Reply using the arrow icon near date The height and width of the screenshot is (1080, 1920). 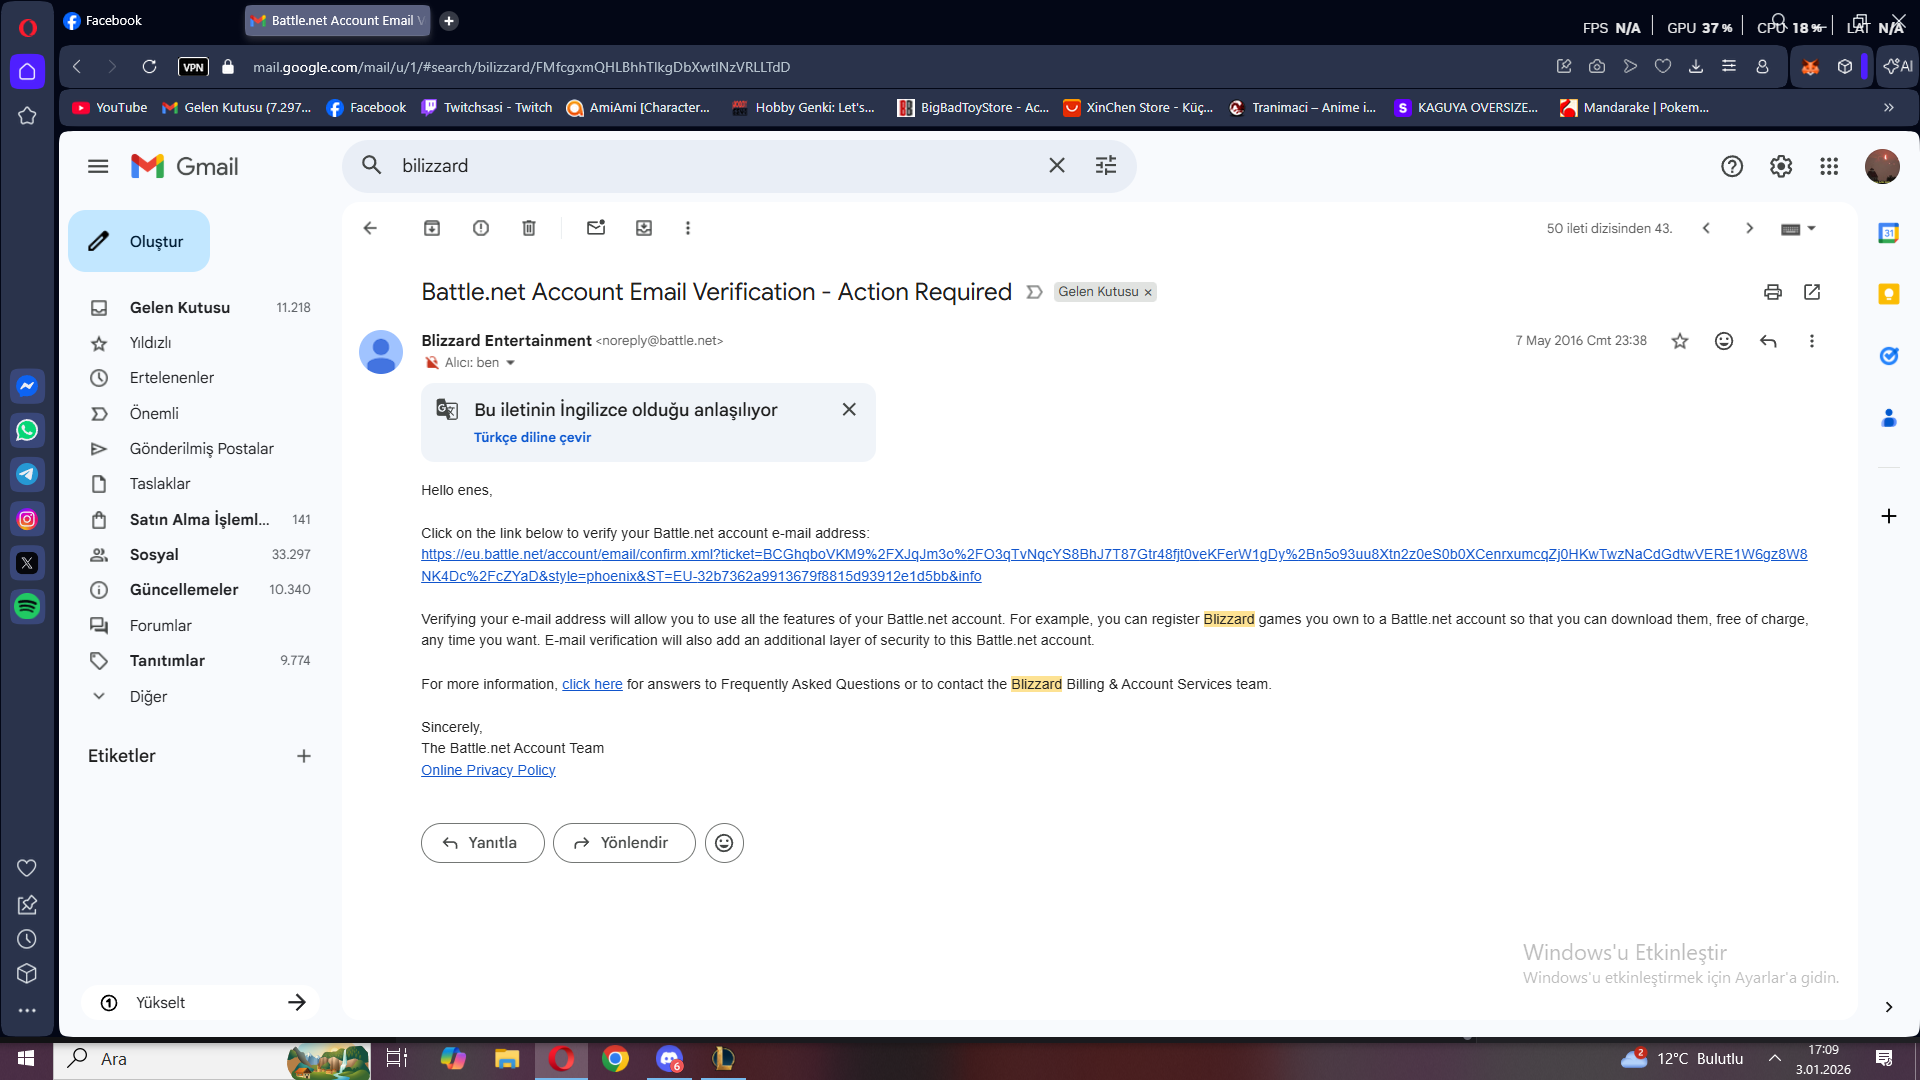click(x=1768, y=341)
